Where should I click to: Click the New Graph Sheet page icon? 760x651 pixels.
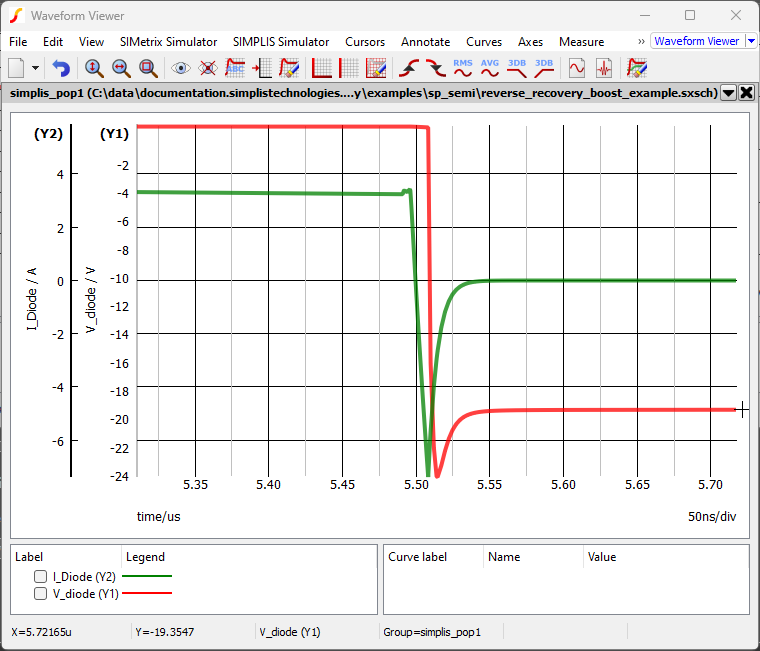16,68
